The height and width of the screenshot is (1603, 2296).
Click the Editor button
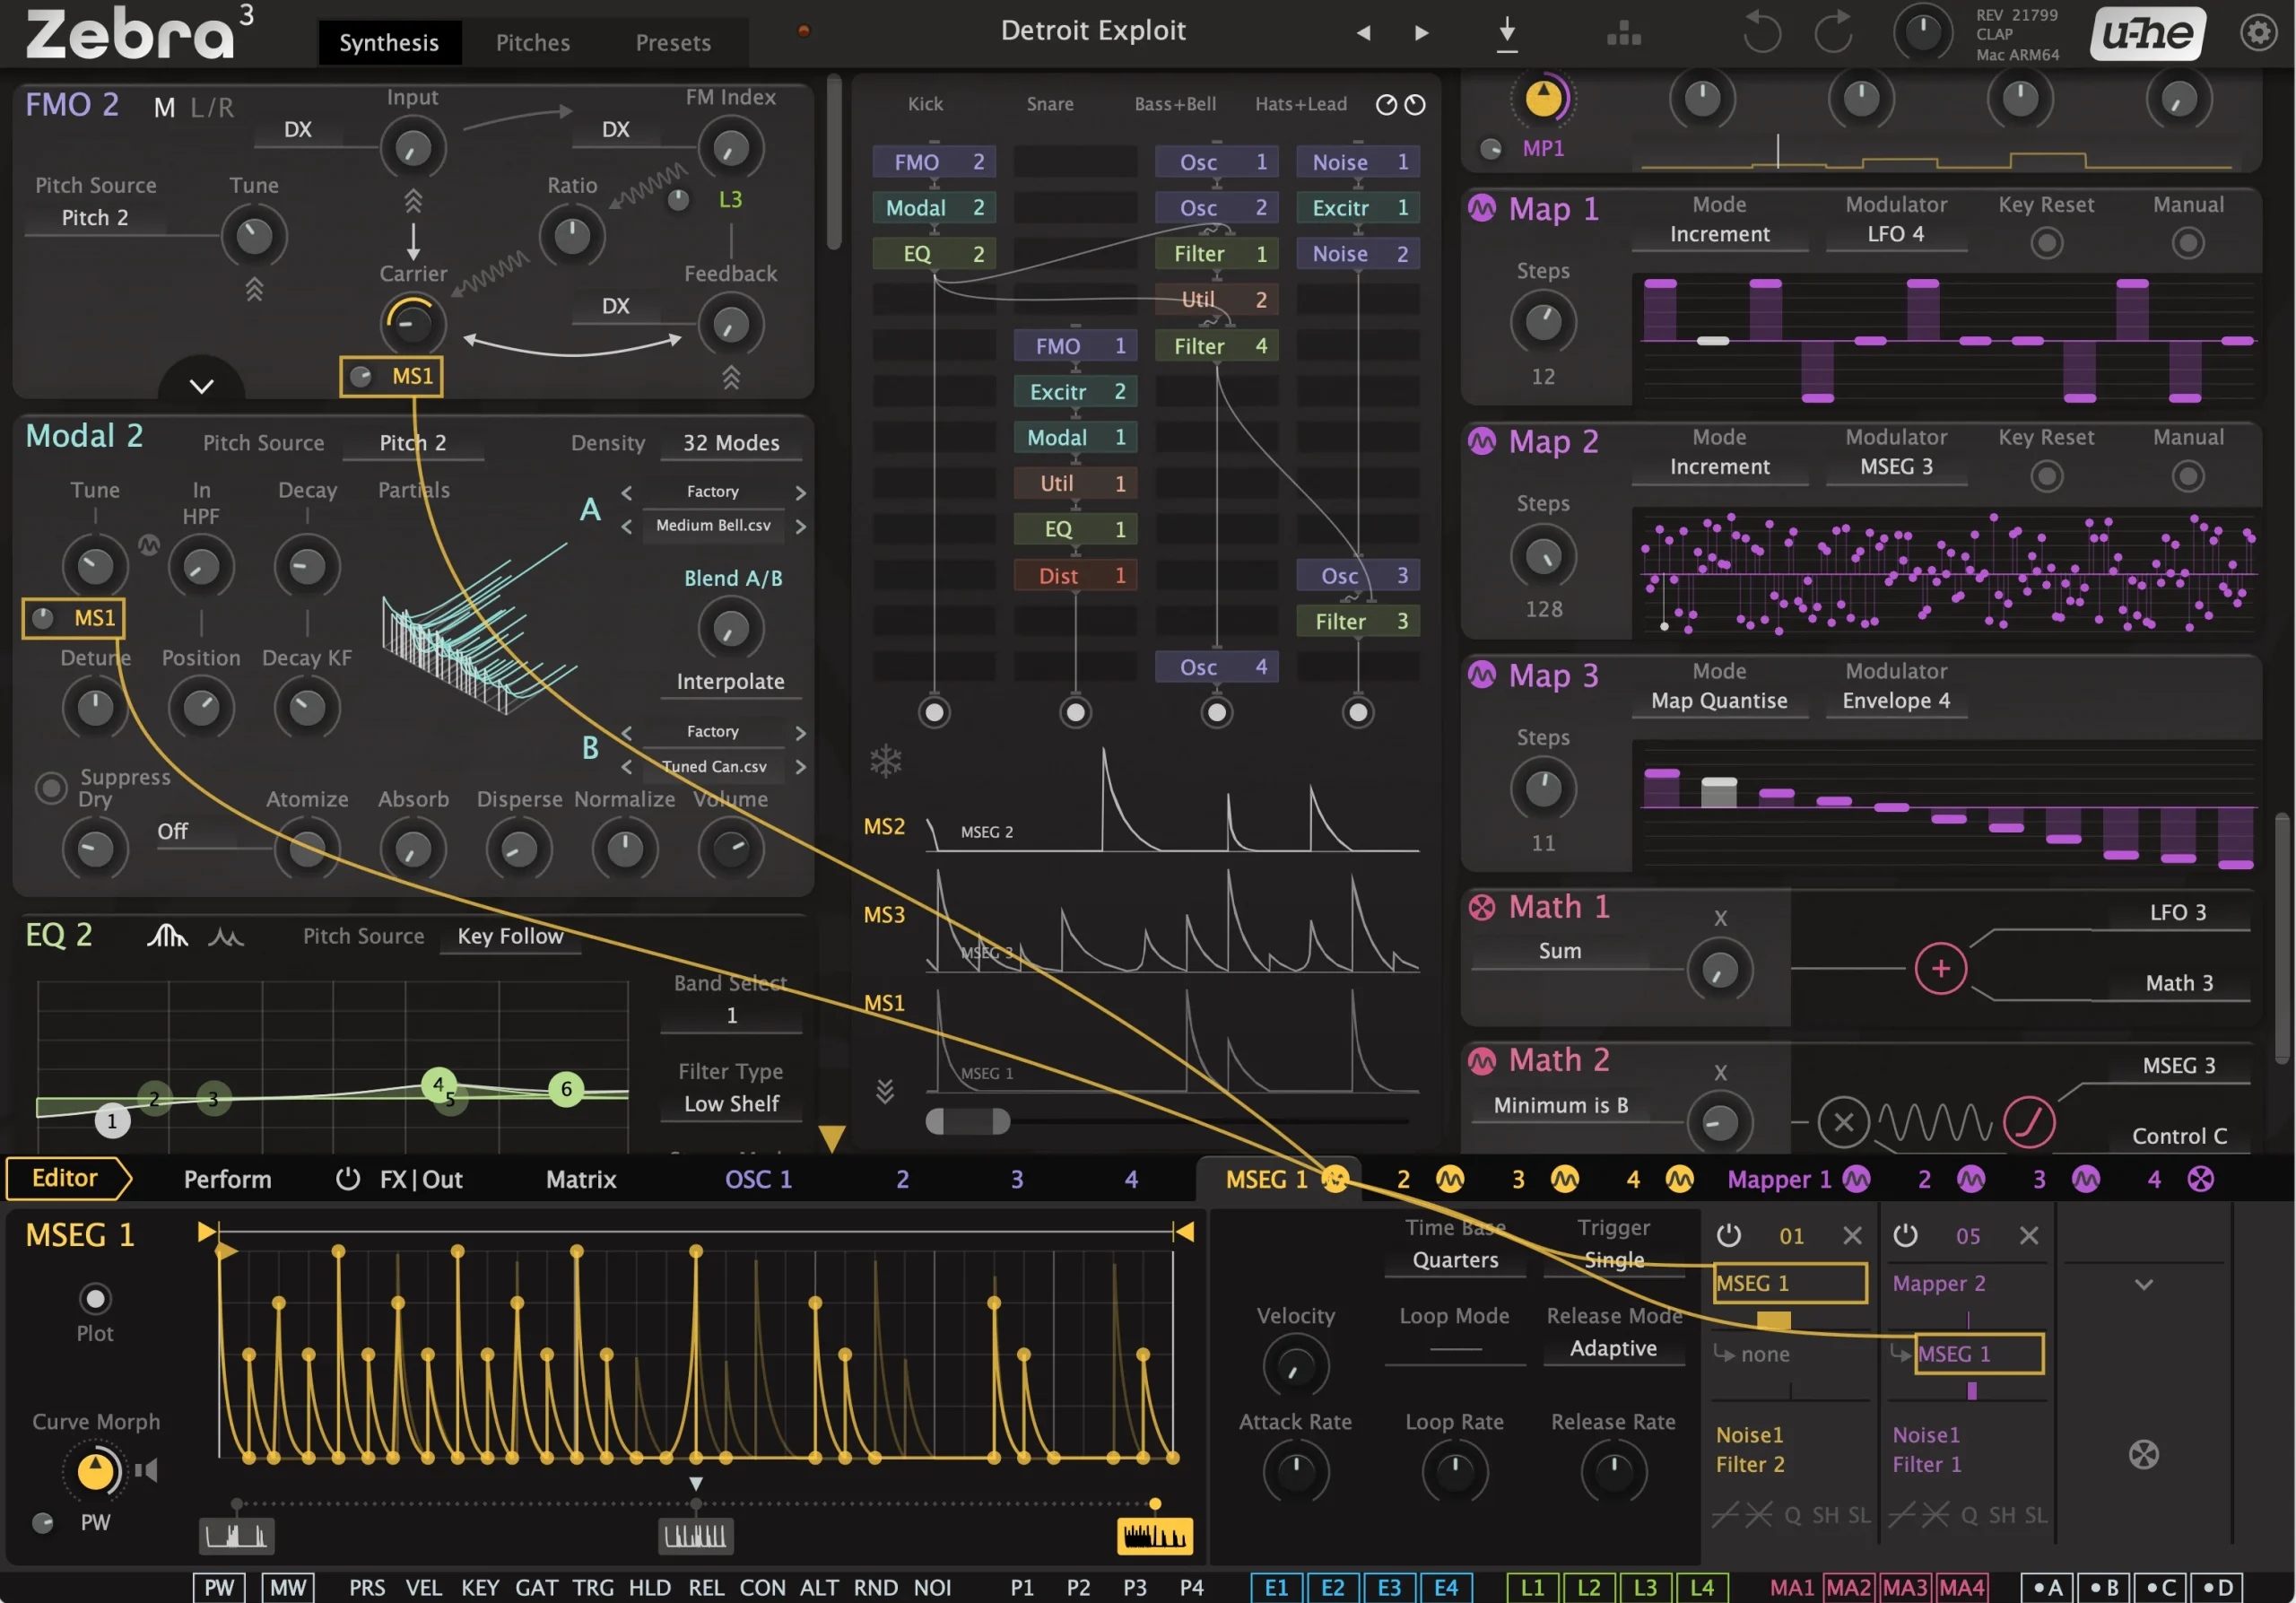point(67,1178)
